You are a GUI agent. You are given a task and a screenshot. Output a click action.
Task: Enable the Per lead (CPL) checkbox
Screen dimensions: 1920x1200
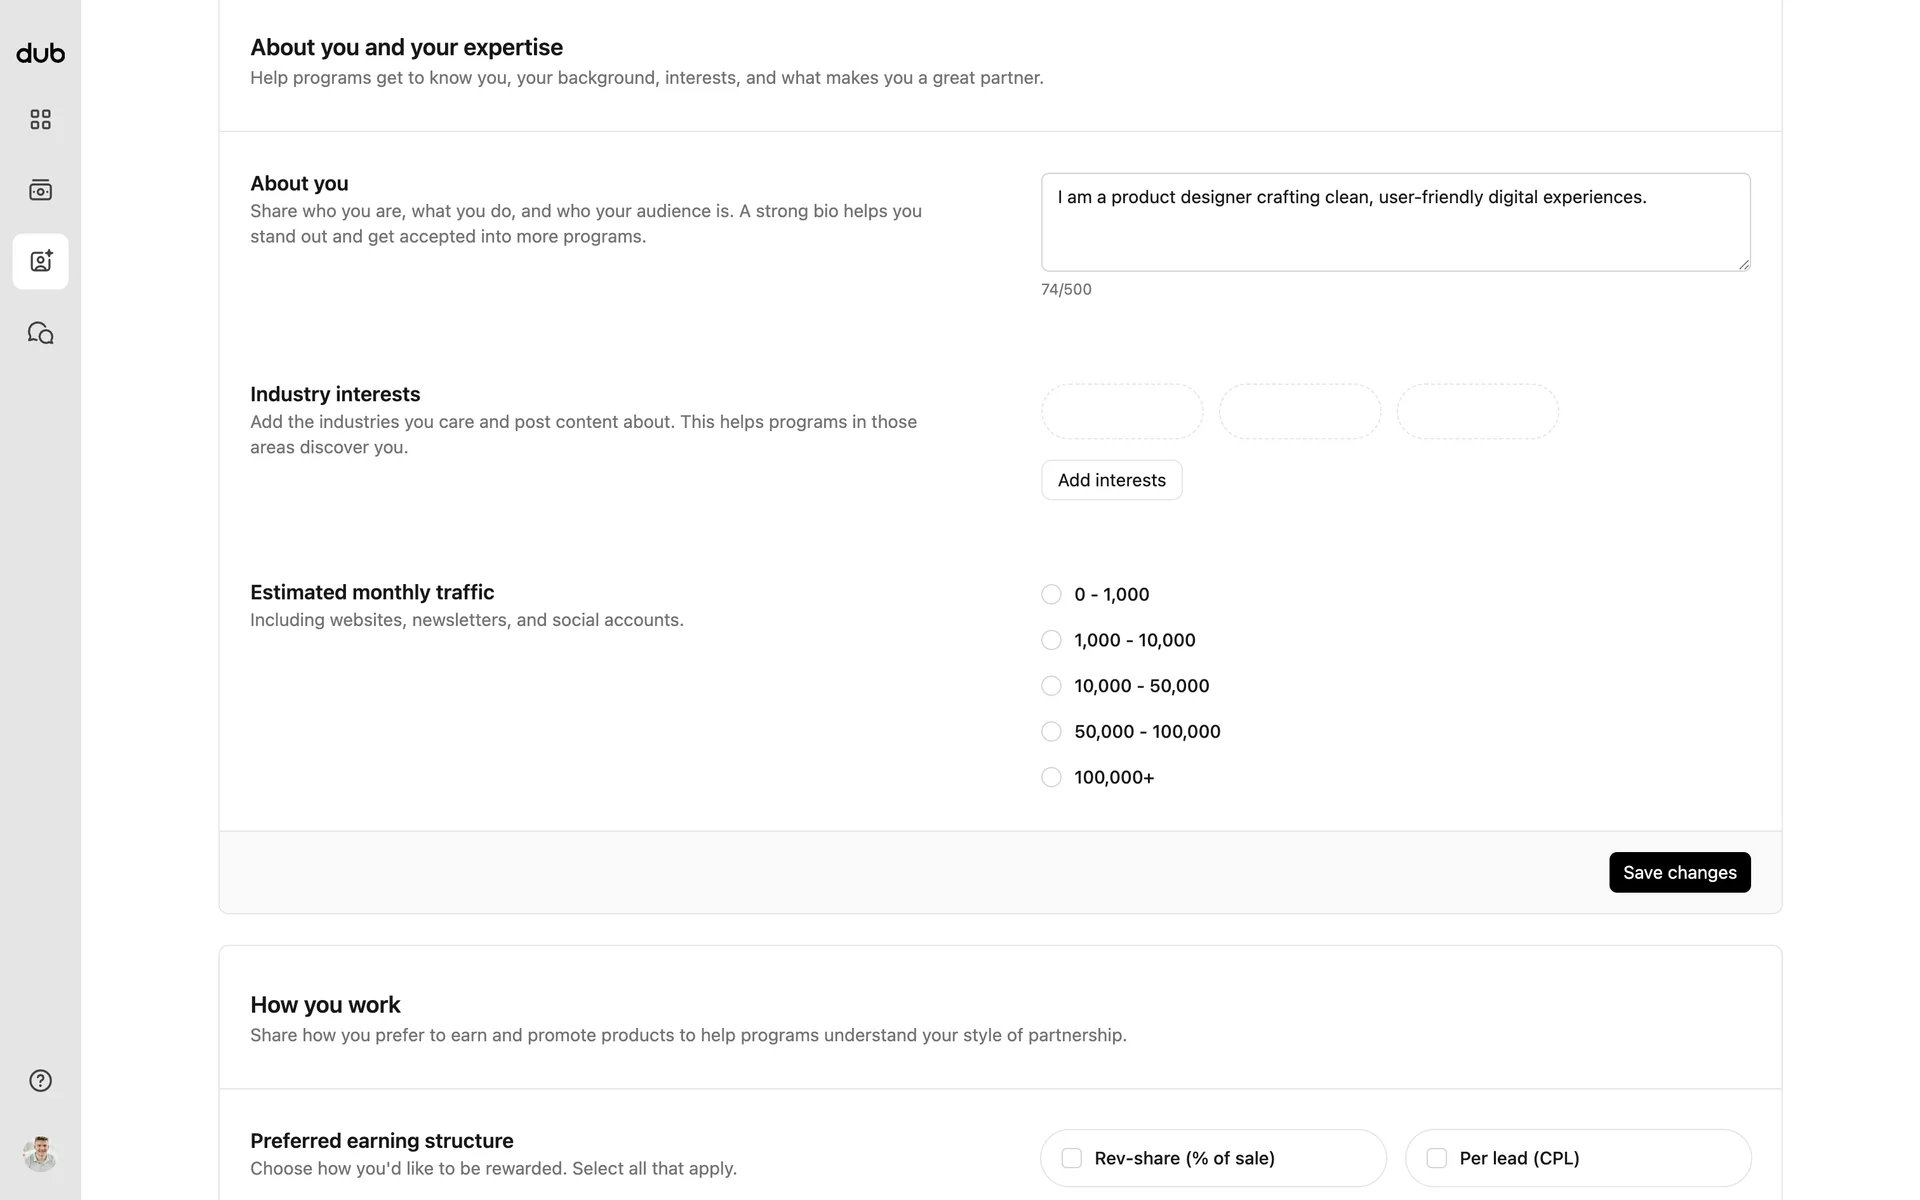click(1437, 1158)
